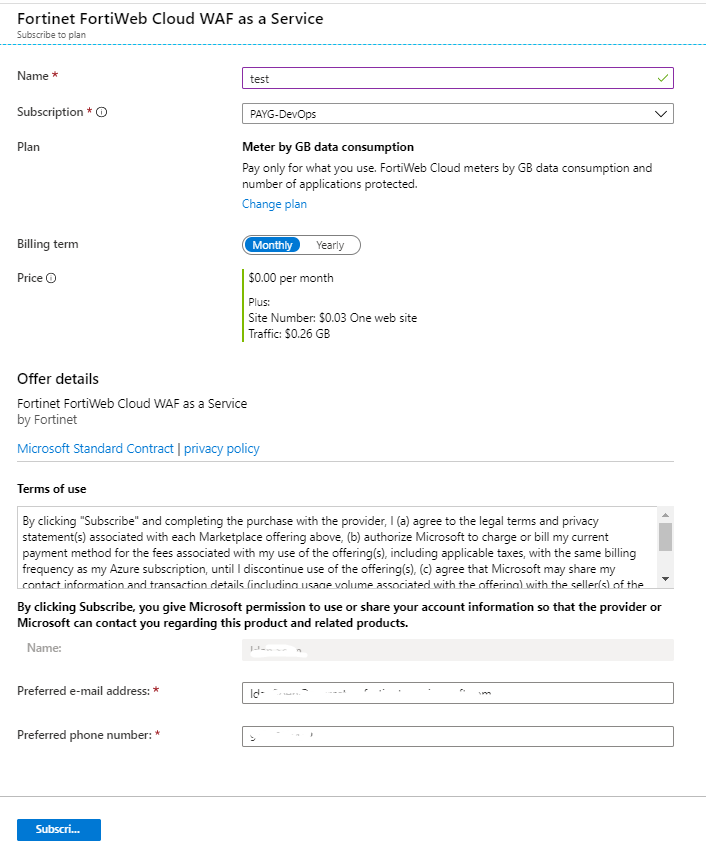Viewport: 706px width, 850px height.
Task: Open the privacy policy
Action: tap(221, 448)
